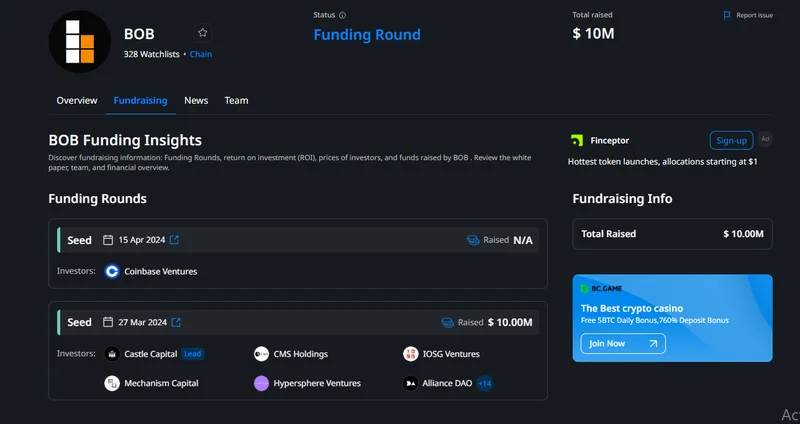Click the '$ 10M' total raised value
Screen dimensions: 800x424
click(593, 34)
